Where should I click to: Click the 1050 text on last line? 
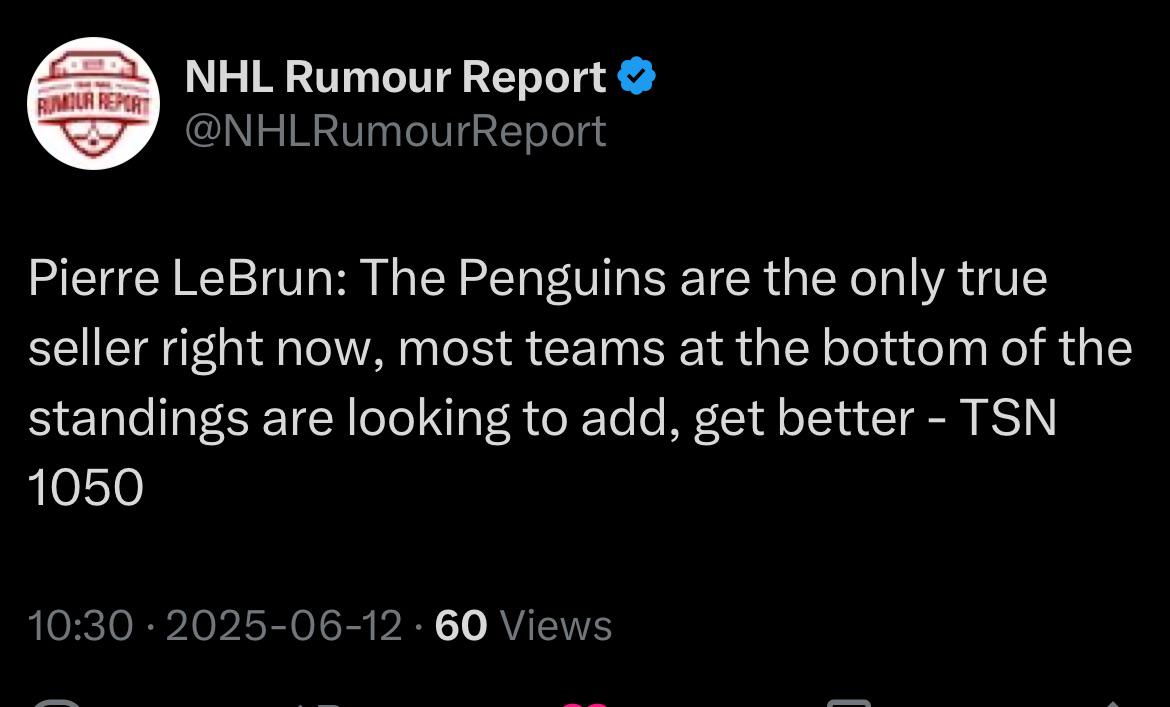click(86, 488)
